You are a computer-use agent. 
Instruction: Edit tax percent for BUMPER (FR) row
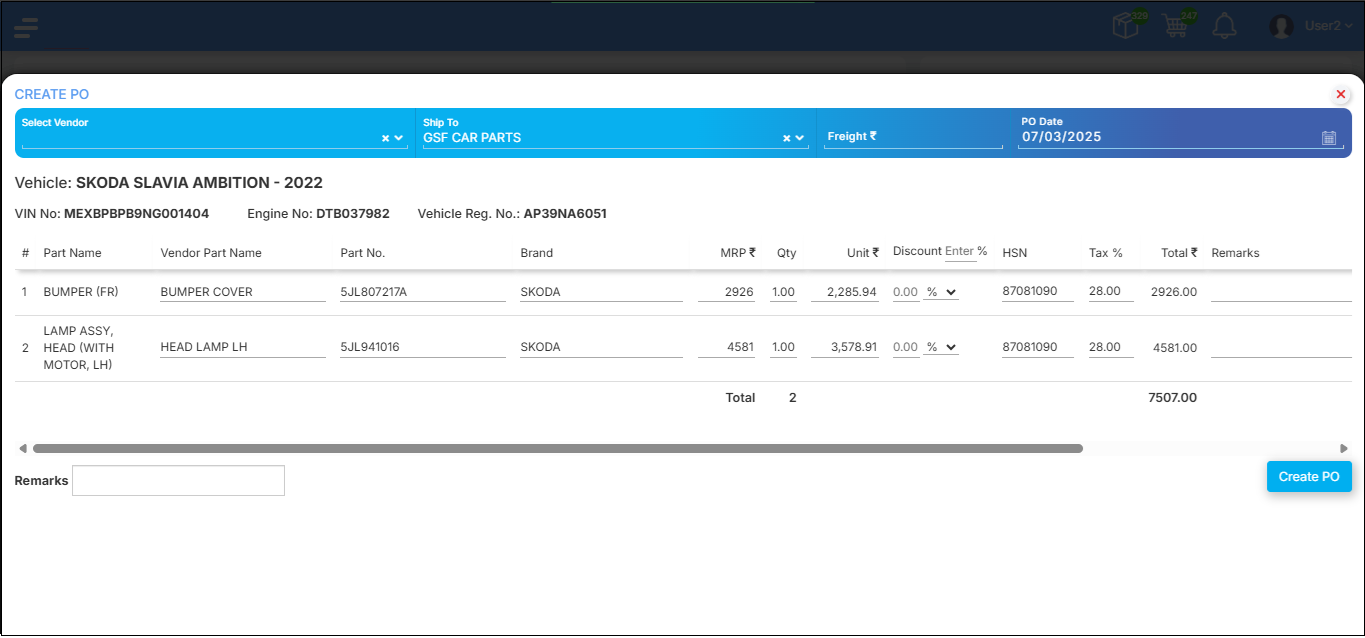pyautogui.click(x=1111, y=292)
